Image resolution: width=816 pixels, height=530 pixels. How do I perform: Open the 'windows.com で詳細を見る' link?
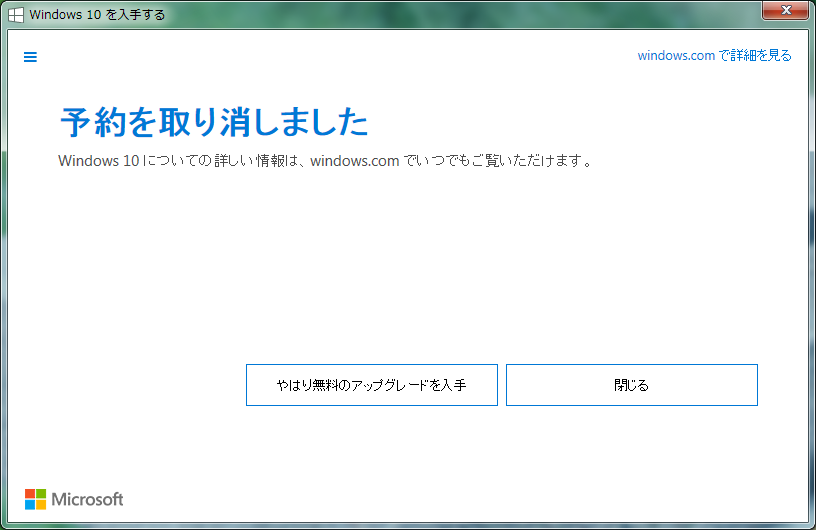coord(714,55)
